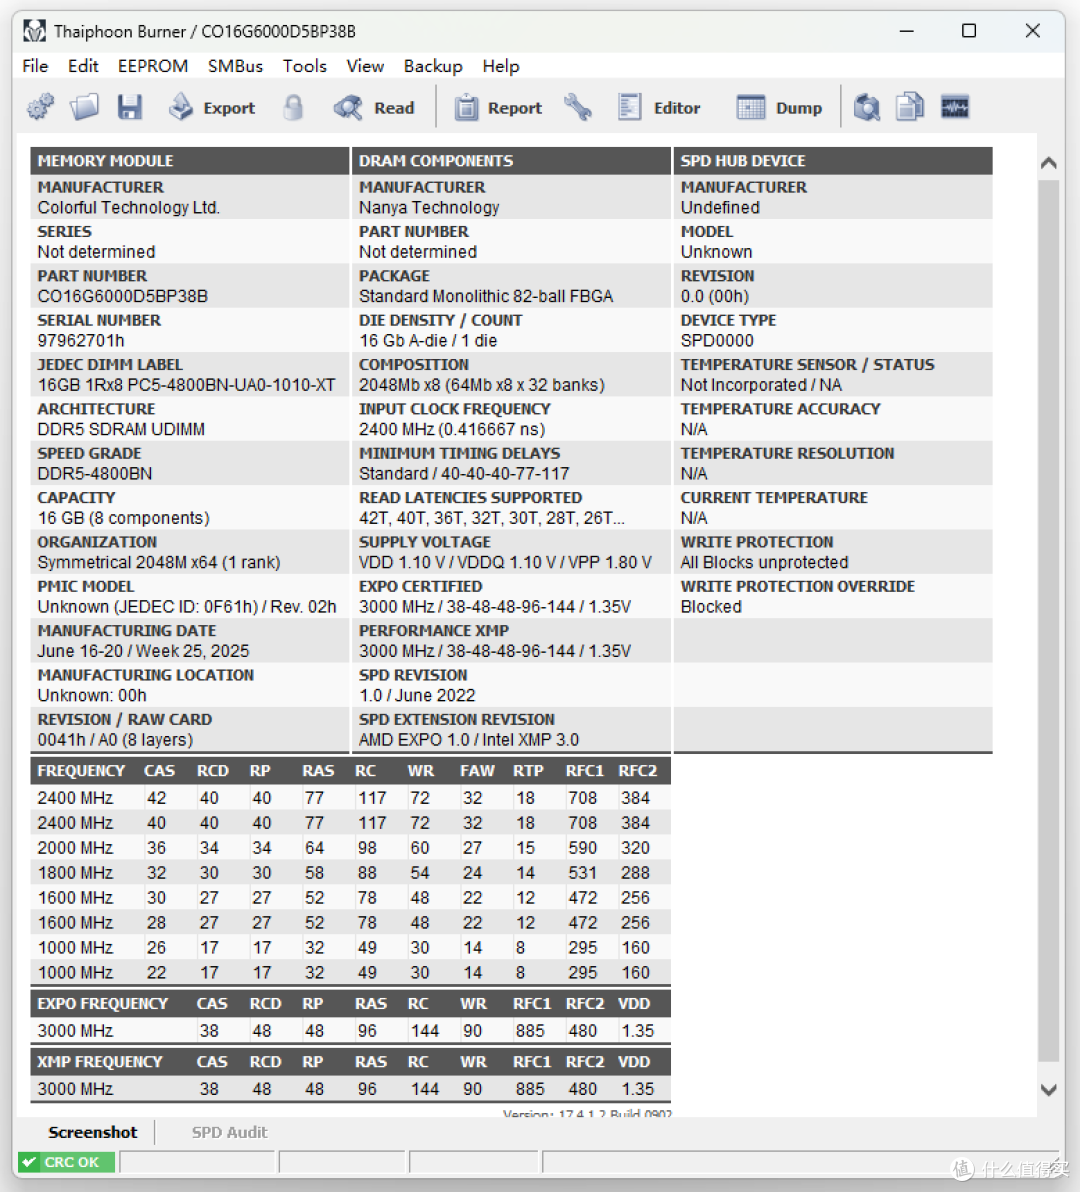Open the View menu
1080x1192 pixels.
coord(366,66)
